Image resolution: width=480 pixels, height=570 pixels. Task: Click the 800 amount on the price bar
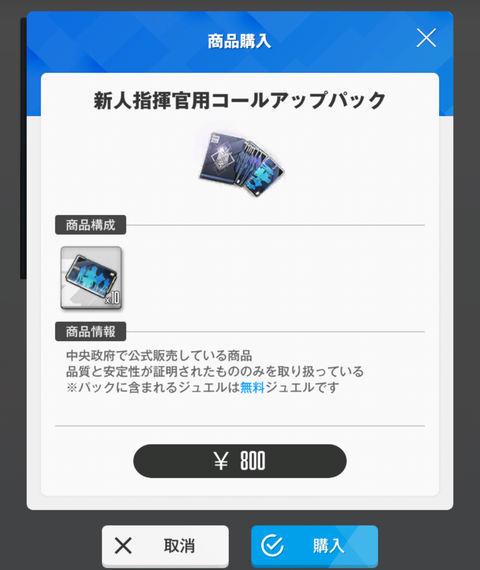point(253,461)
